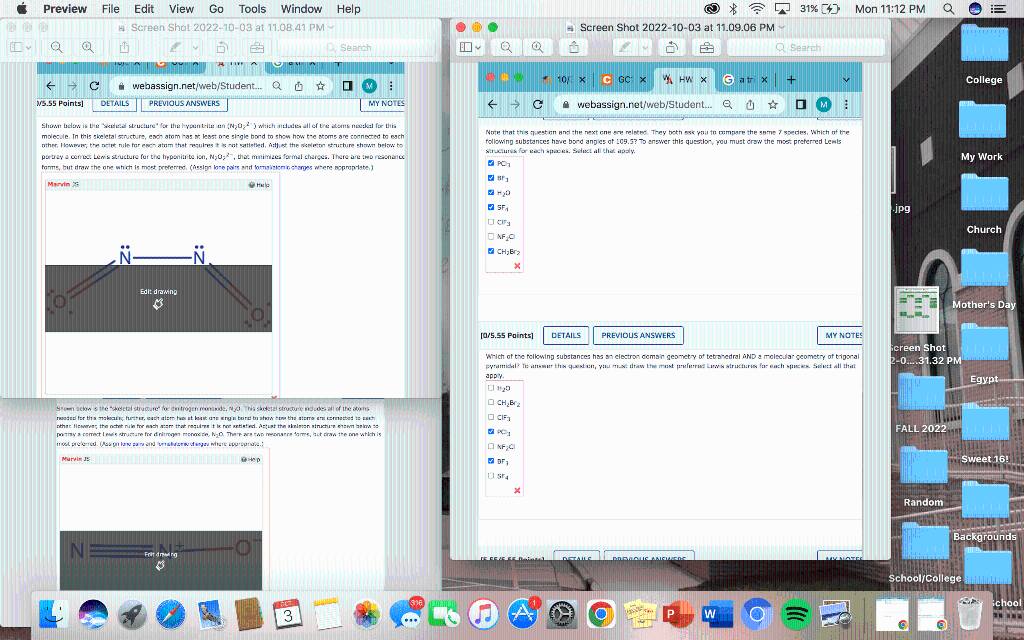Uncheck the PCl3 checkbox

490,164
